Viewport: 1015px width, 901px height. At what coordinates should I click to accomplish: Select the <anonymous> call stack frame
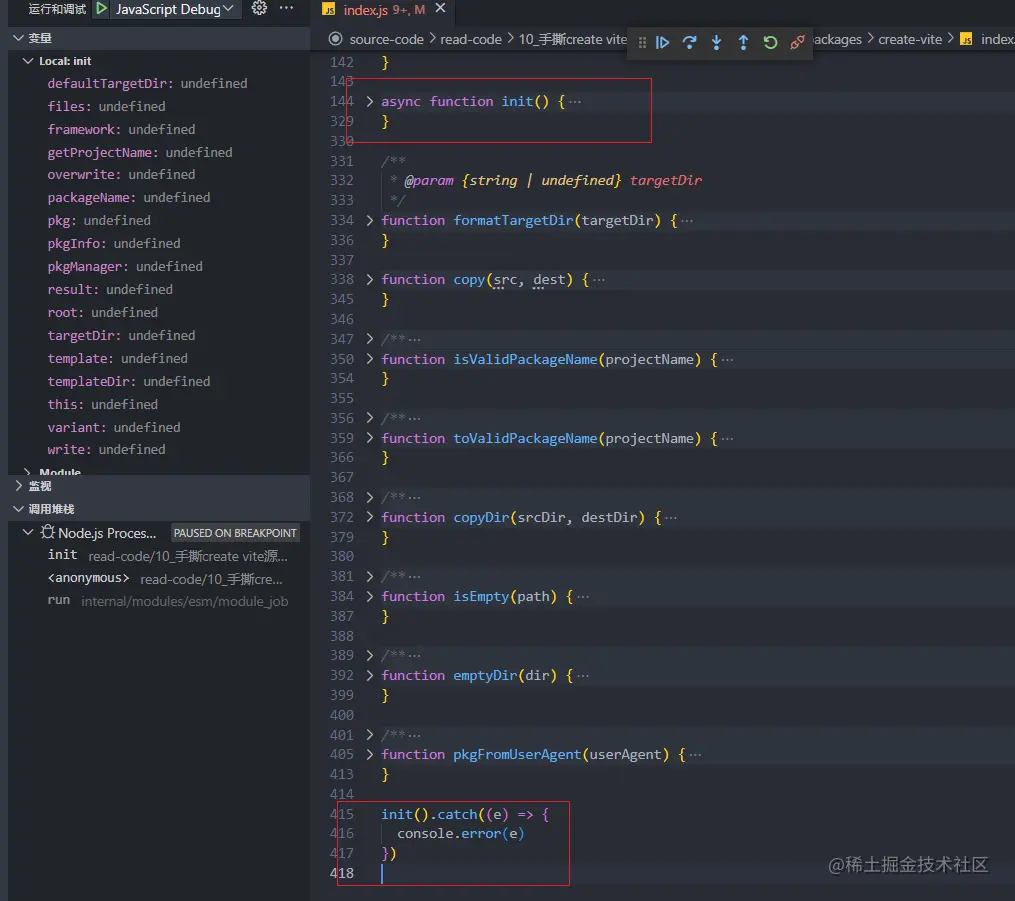tap(88, 578)
